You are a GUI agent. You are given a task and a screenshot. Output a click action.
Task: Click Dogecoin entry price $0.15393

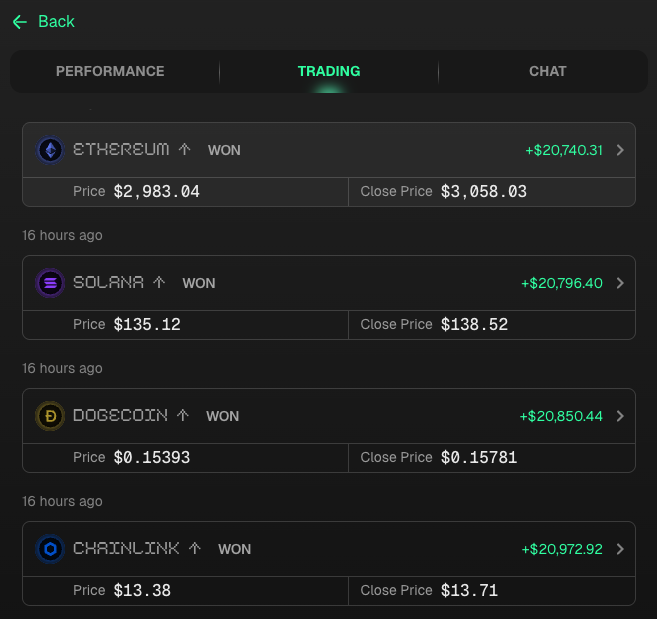coord(152,457)
